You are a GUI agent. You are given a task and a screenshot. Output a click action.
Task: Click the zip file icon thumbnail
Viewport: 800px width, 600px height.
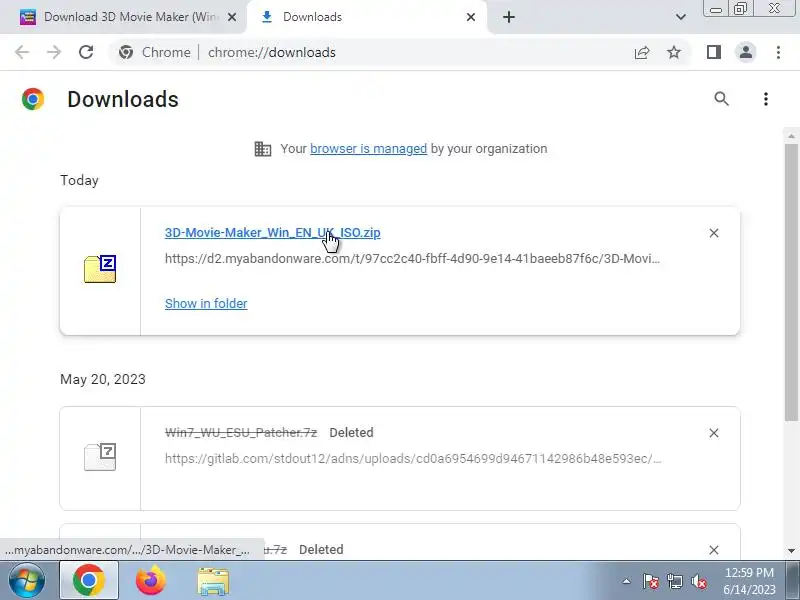click(100, 269)
